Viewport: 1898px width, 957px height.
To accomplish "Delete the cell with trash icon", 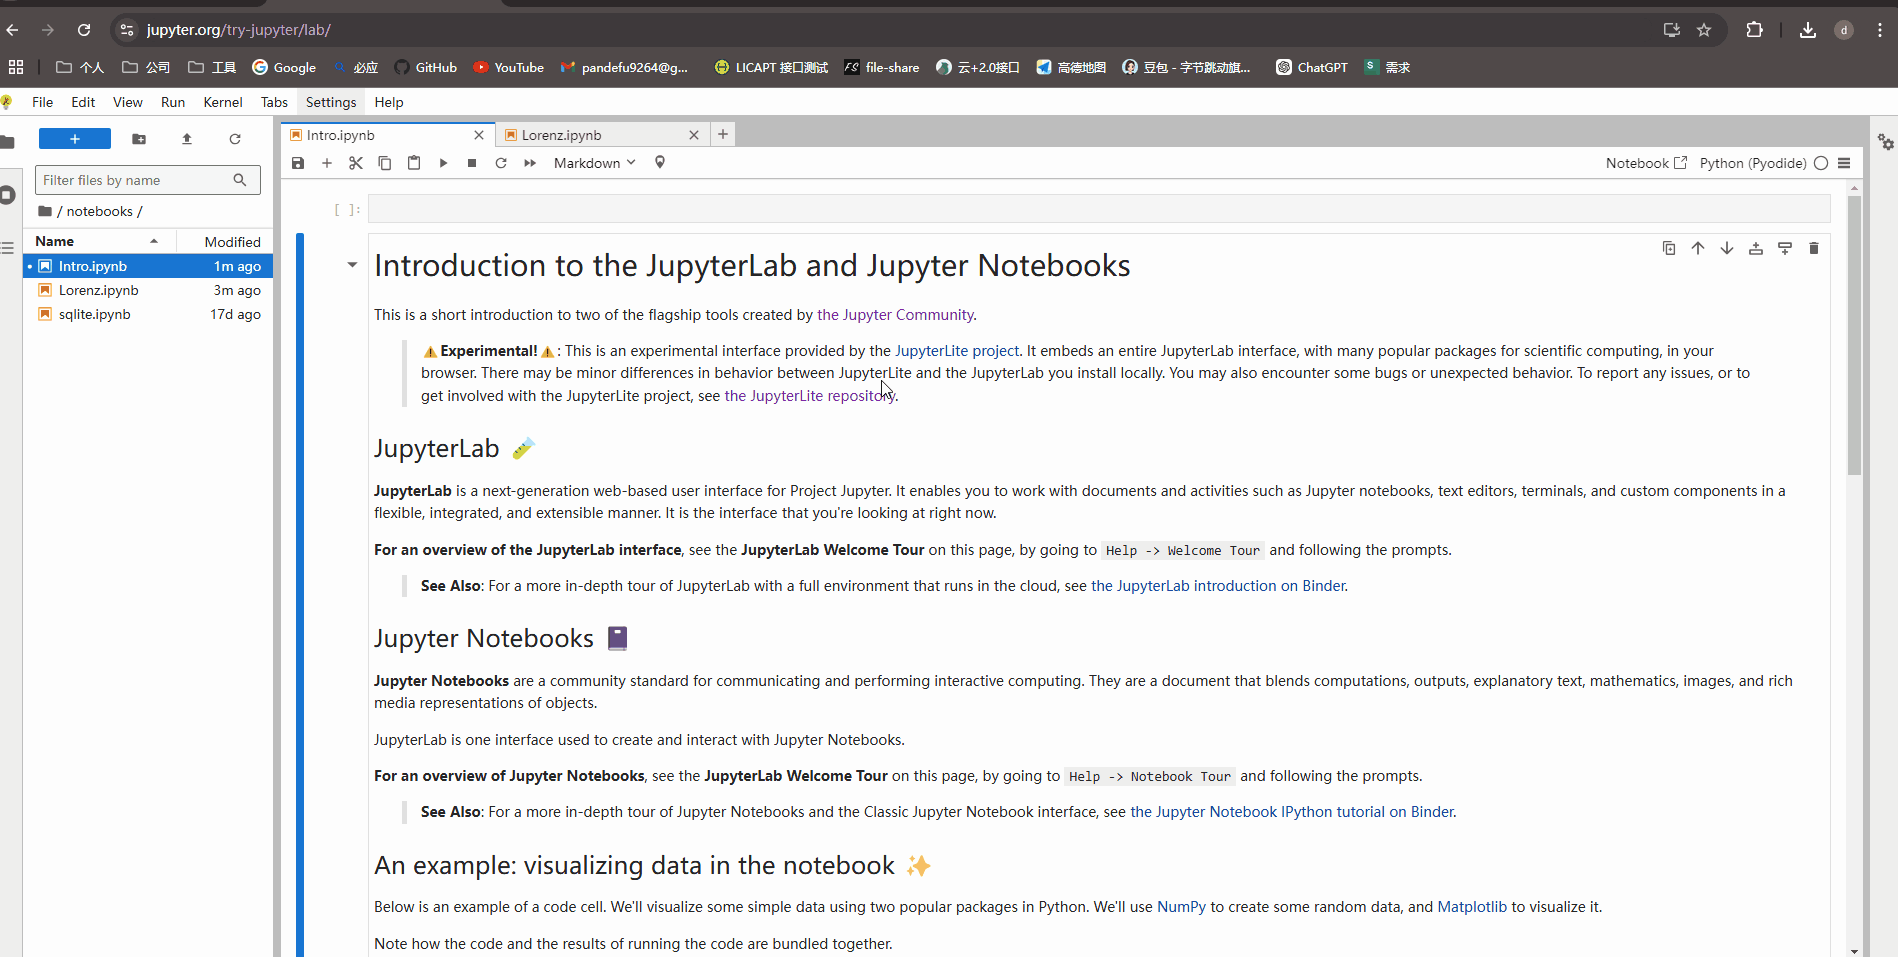I will (1814, 248).
